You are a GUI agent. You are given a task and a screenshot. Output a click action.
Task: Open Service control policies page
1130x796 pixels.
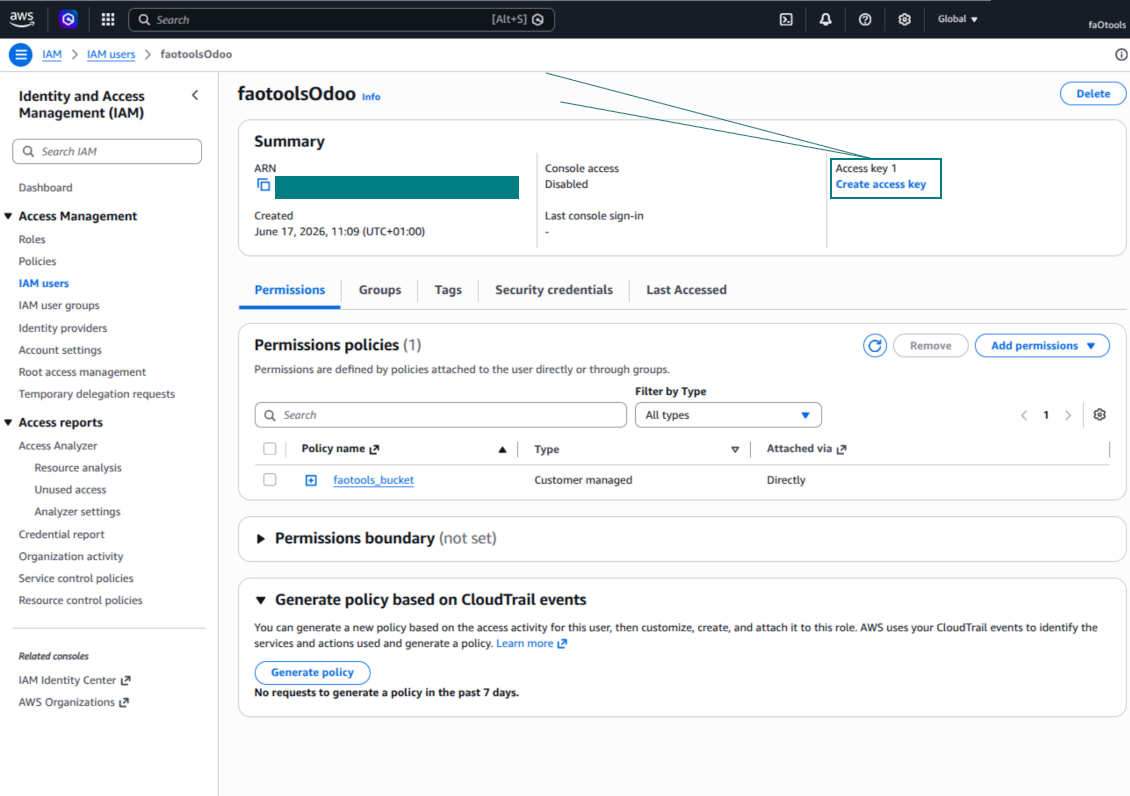[76, 578]
